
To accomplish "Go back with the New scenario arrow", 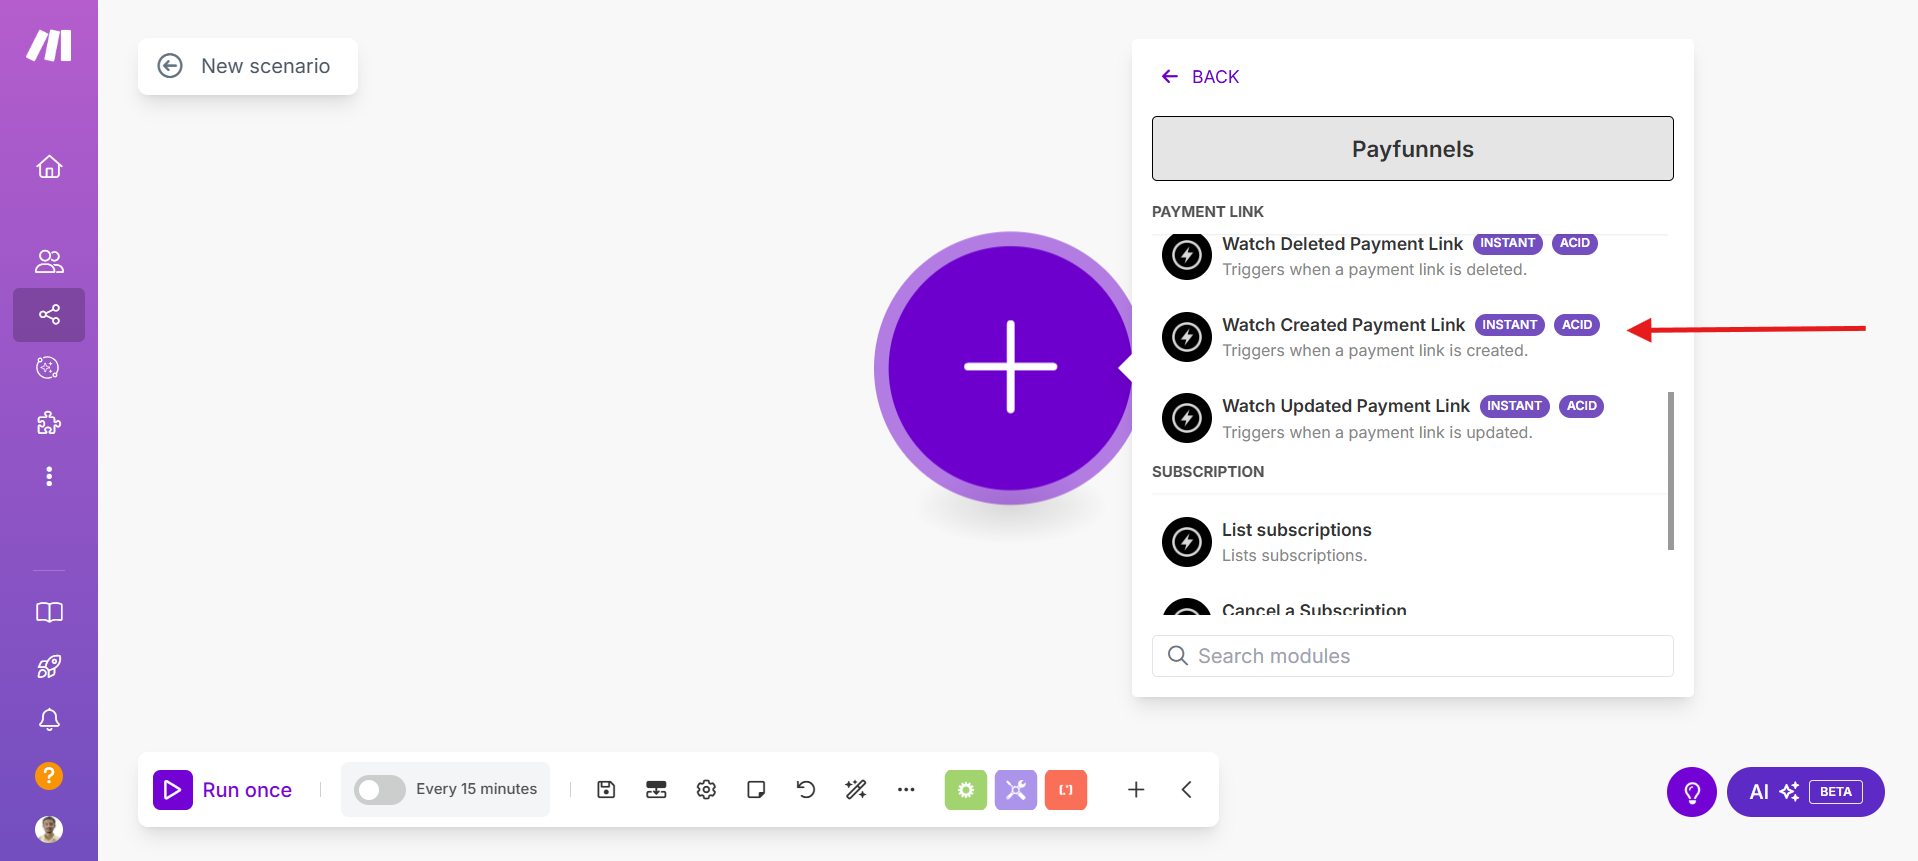I will click(170, 66).
